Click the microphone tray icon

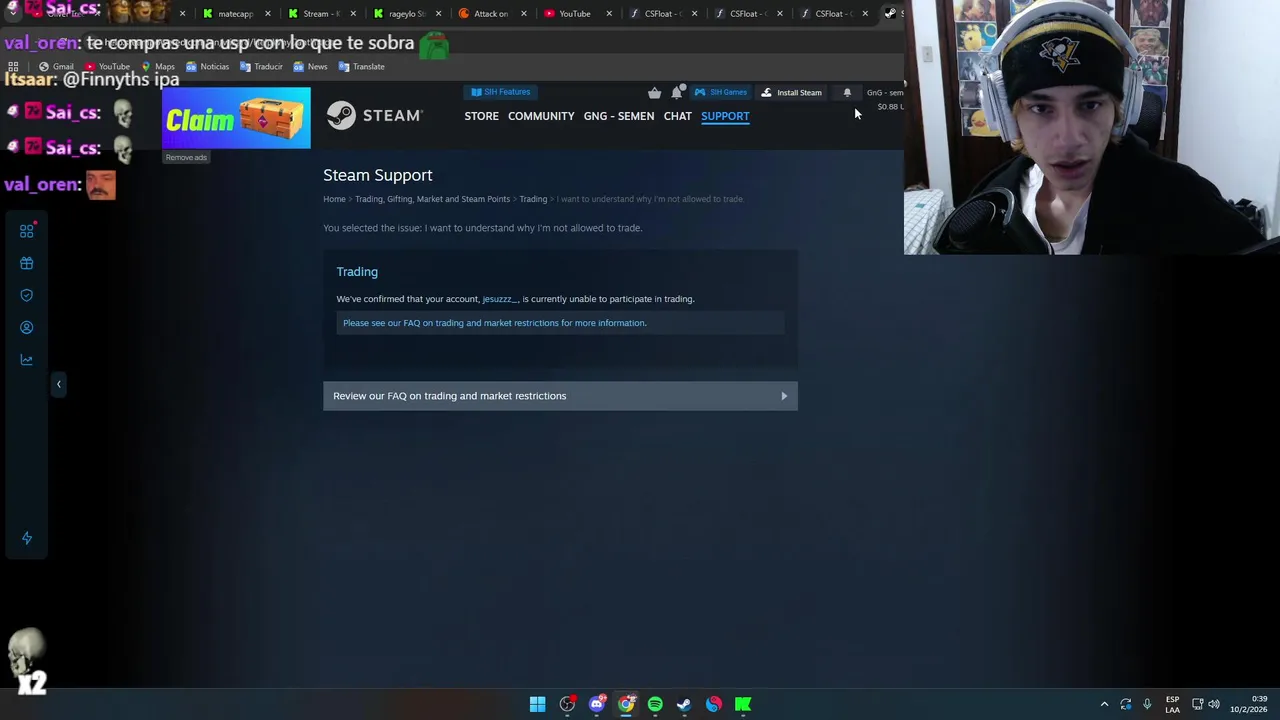1147,704
